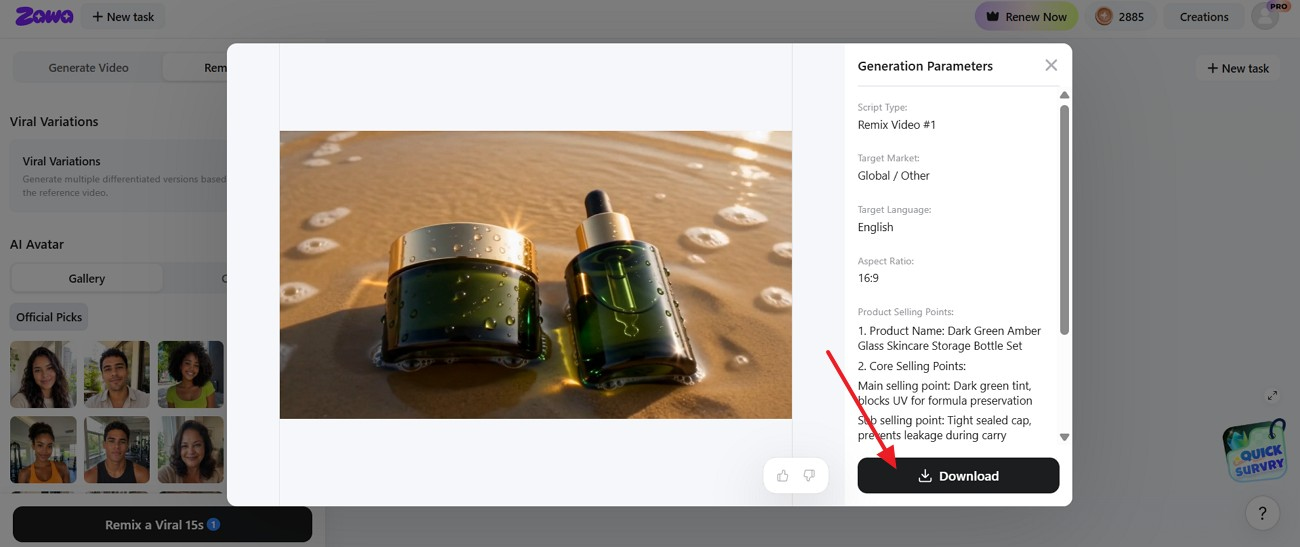Open the 2885 credits balance
The image size is (1300, 547).
(x=1120, y=16)
